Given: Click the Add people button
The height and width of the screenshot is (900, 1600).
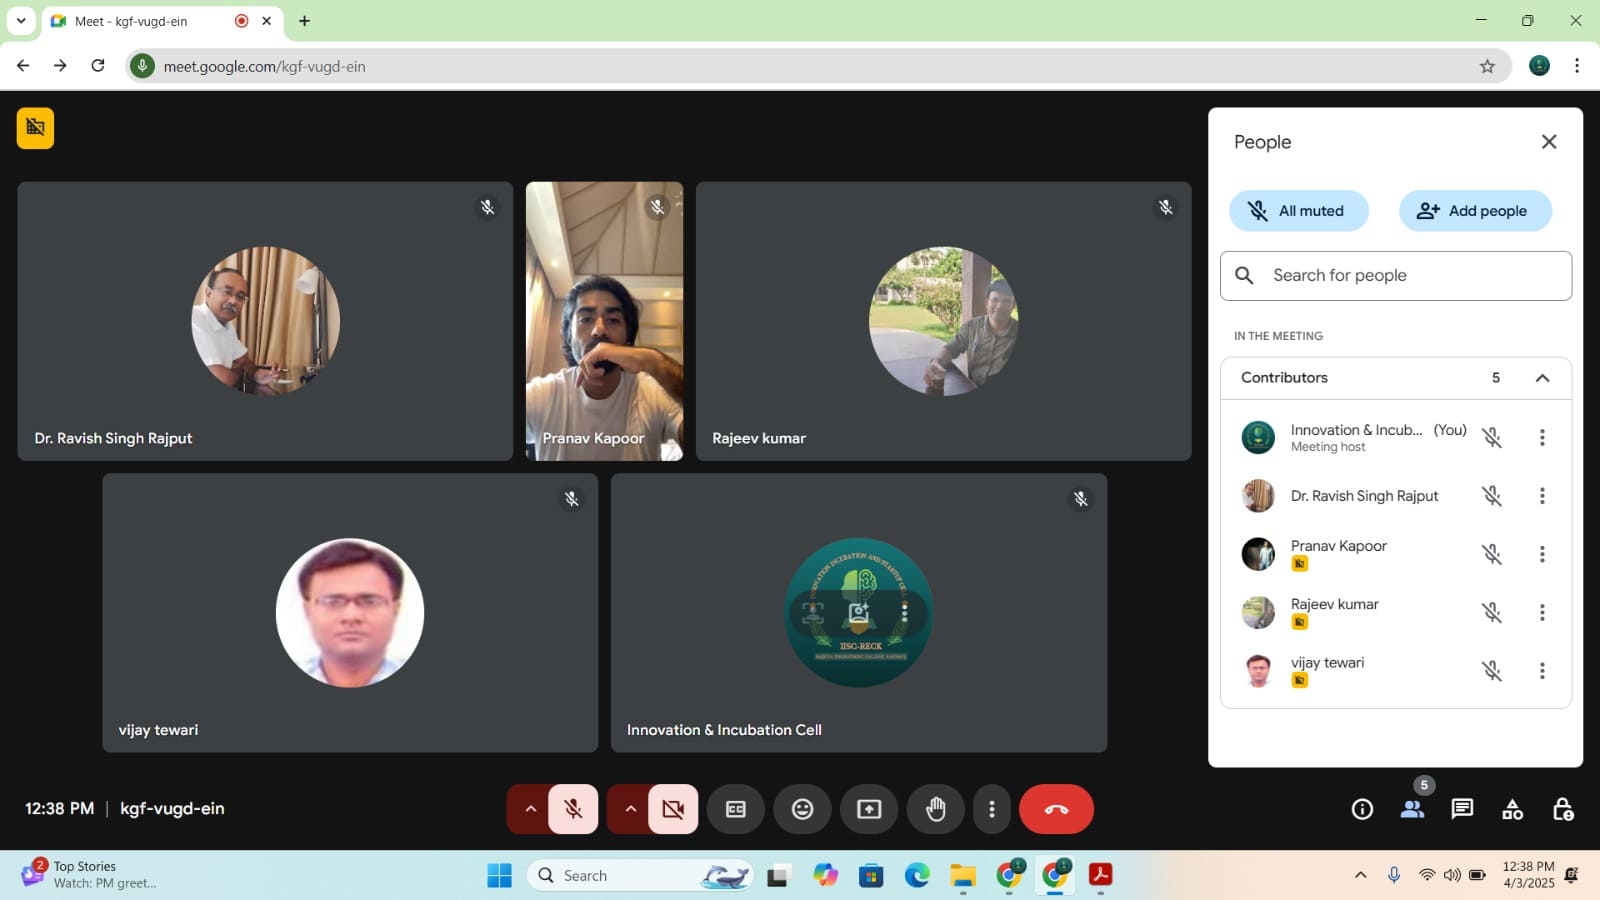Looking at the screenshot, I should coord(1475,211).
